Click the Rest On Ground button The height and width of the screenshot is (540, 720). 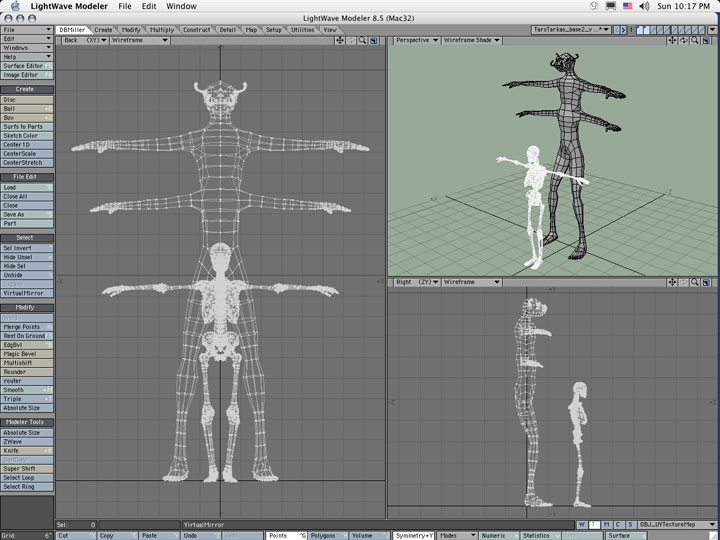(27, 336)
